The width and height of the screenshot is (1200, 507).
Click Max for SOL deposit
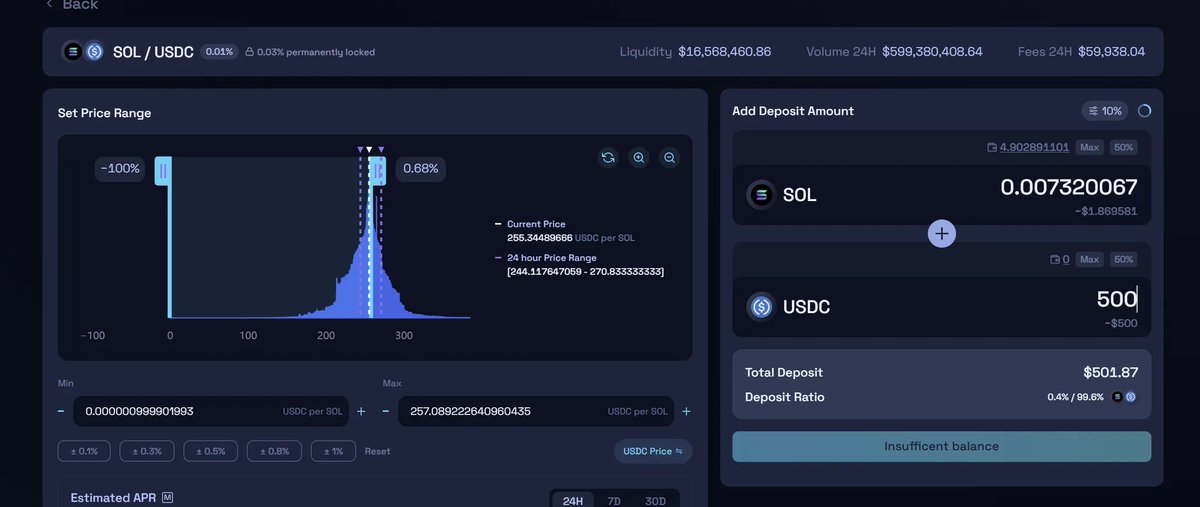tap(1089, 147)
